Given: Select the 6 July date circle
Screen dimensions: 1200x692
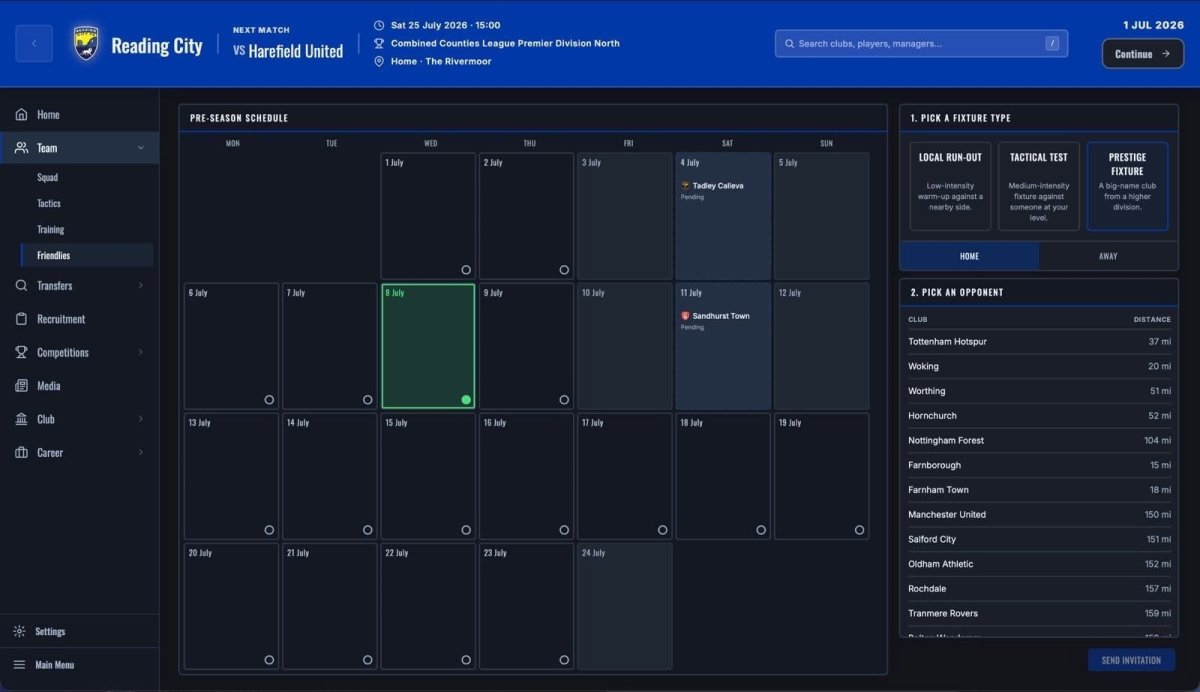Looking at the screenshot, I should tap(269, 400).
